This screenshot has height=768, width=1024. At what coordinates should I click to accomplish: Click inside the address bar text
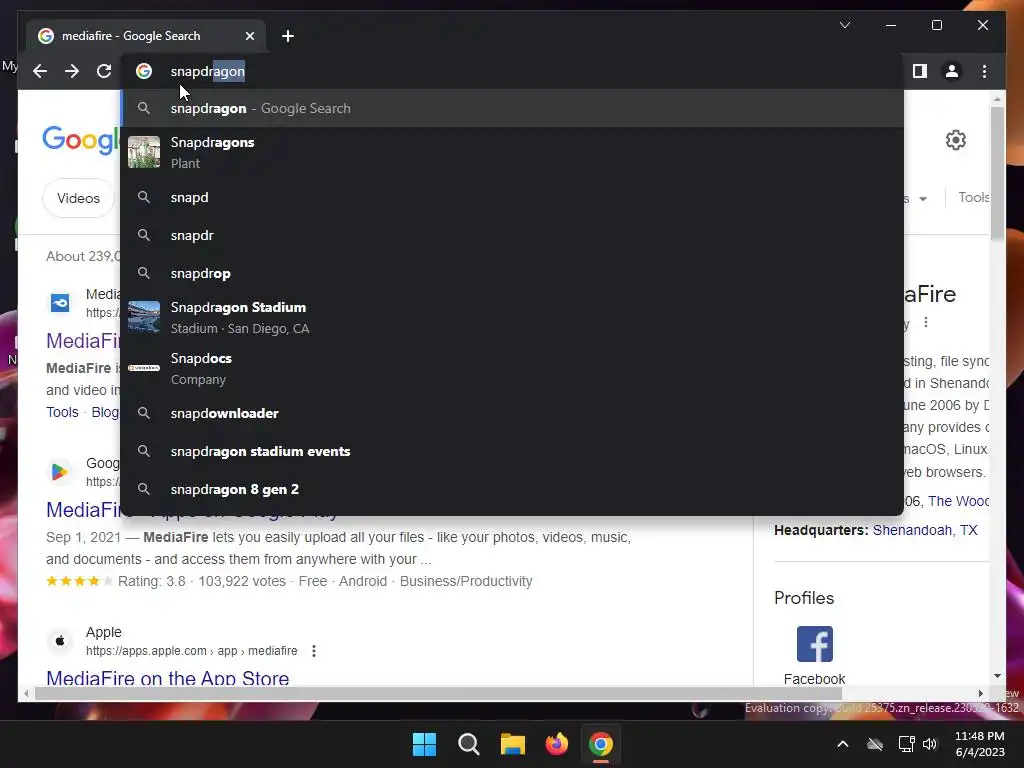tap(208, 71)
